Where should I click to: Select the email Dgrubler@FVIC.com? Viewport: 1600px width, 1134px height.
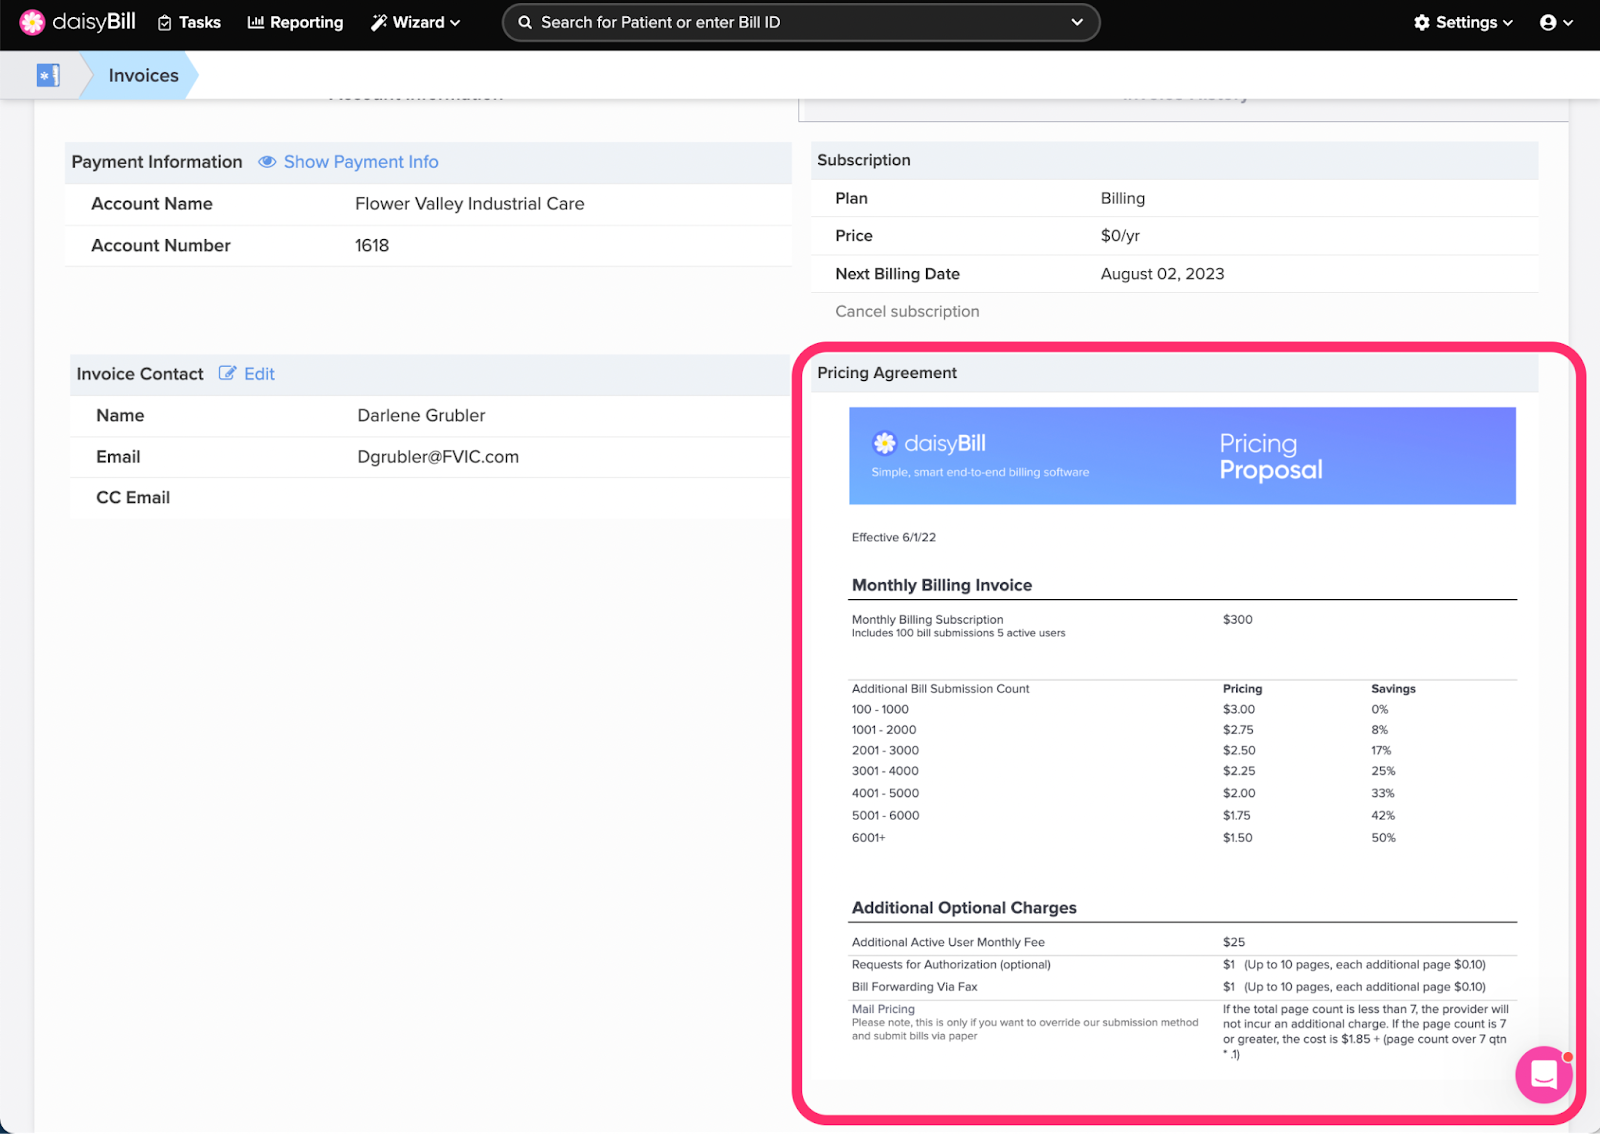[438, 457]
